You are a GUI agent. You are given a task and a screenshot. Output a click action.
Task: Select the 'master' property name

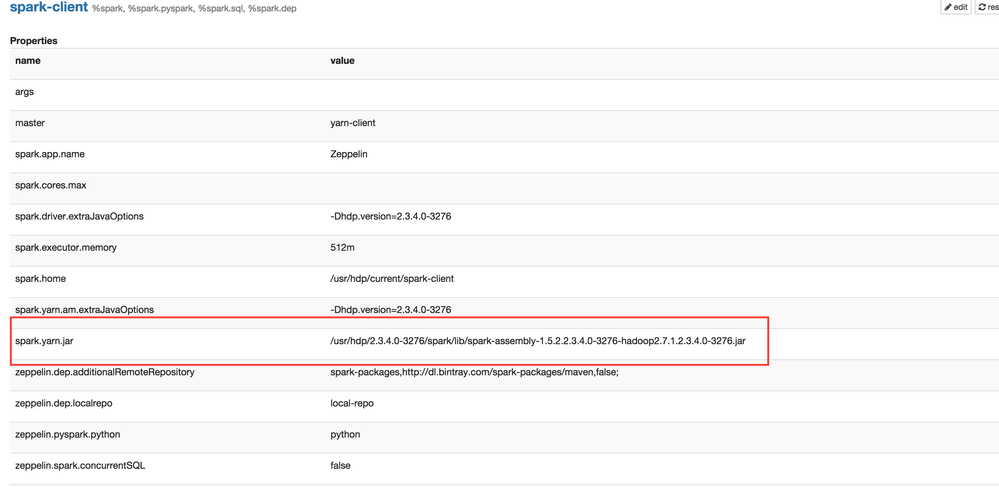coord(29,122)
